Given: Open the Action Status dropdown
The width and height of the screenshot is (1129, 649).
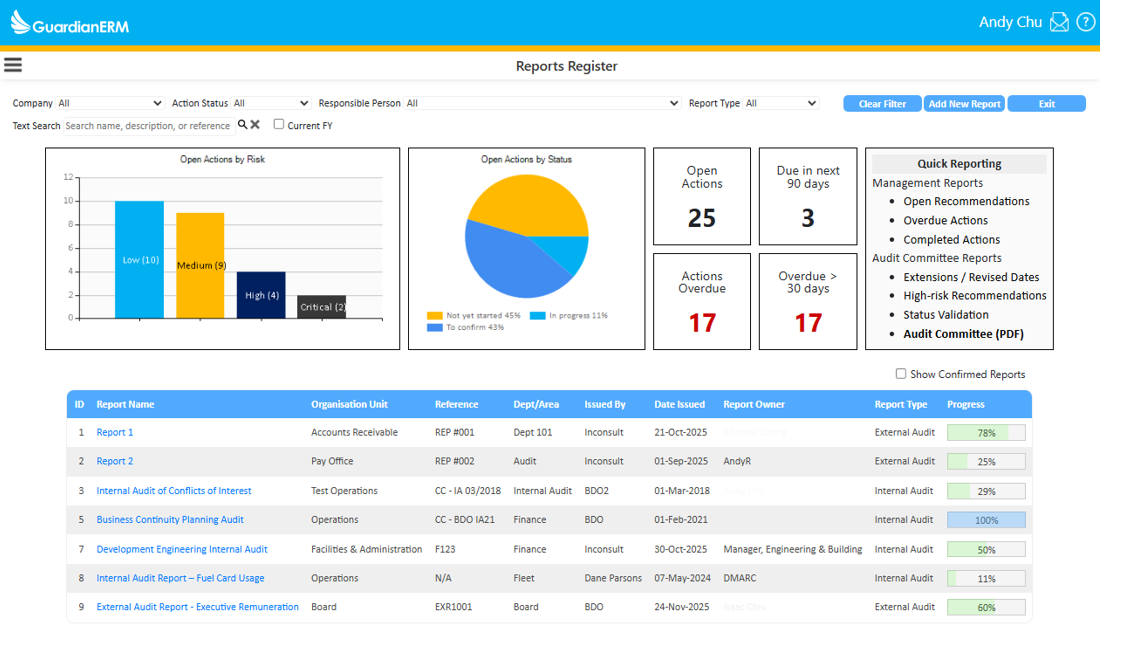Looking at the screenshot, I should pyautogui.click(x=271, y=103).
